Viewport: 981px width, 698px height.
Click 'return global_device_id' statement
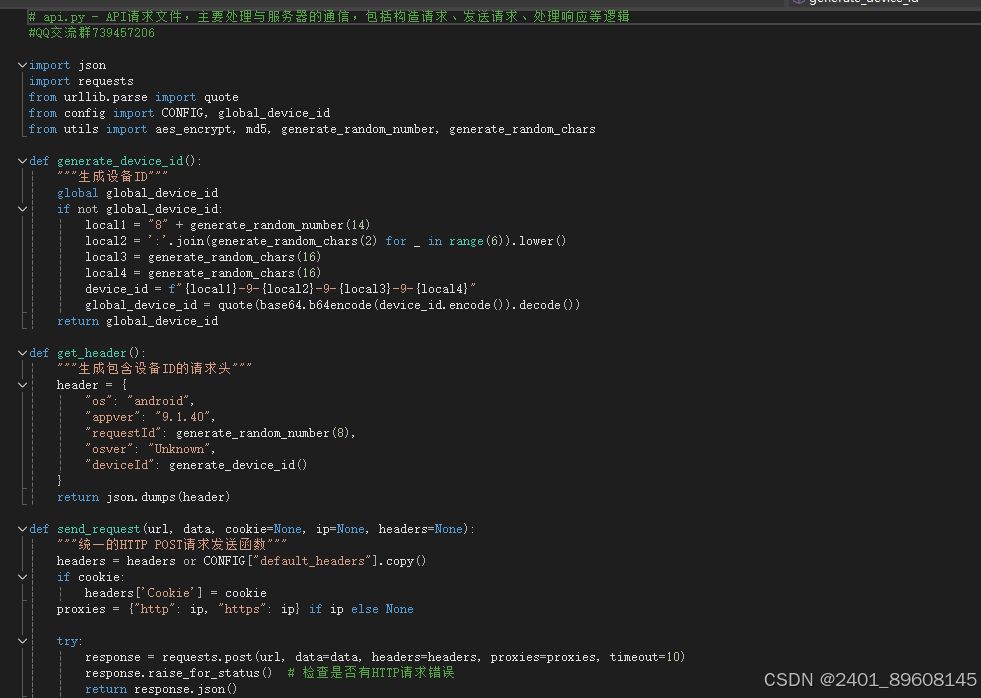point(137,321)
